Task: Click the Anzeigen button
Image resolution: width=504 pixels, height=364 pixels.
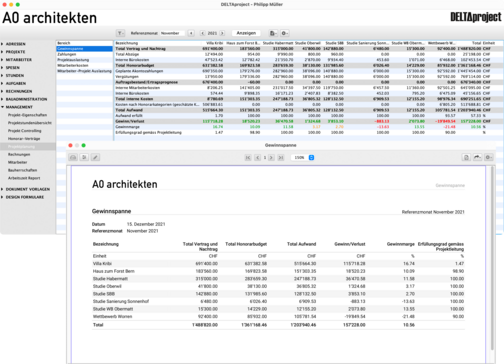Action: pyautogui.click(x=246, y=33)
